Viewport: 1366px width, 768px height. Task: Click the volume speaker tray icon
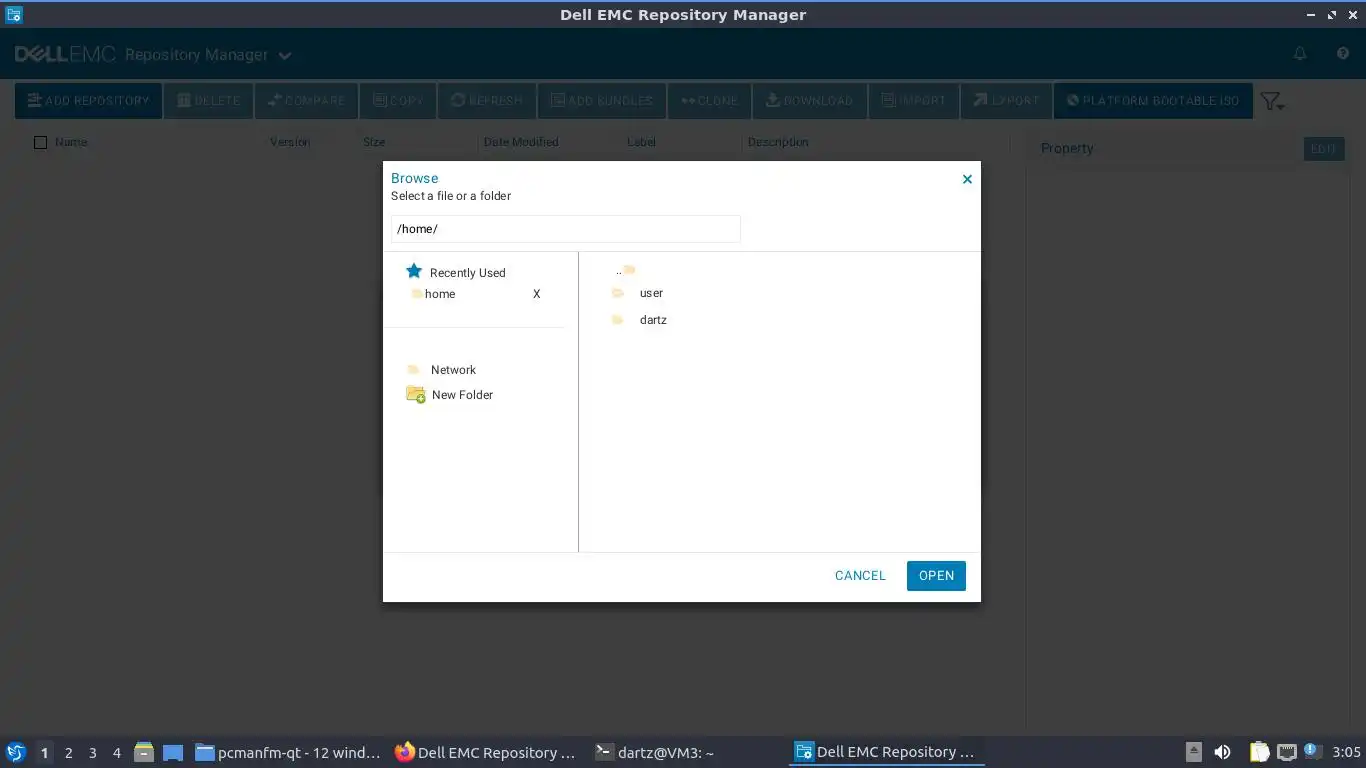(1222, 752)
